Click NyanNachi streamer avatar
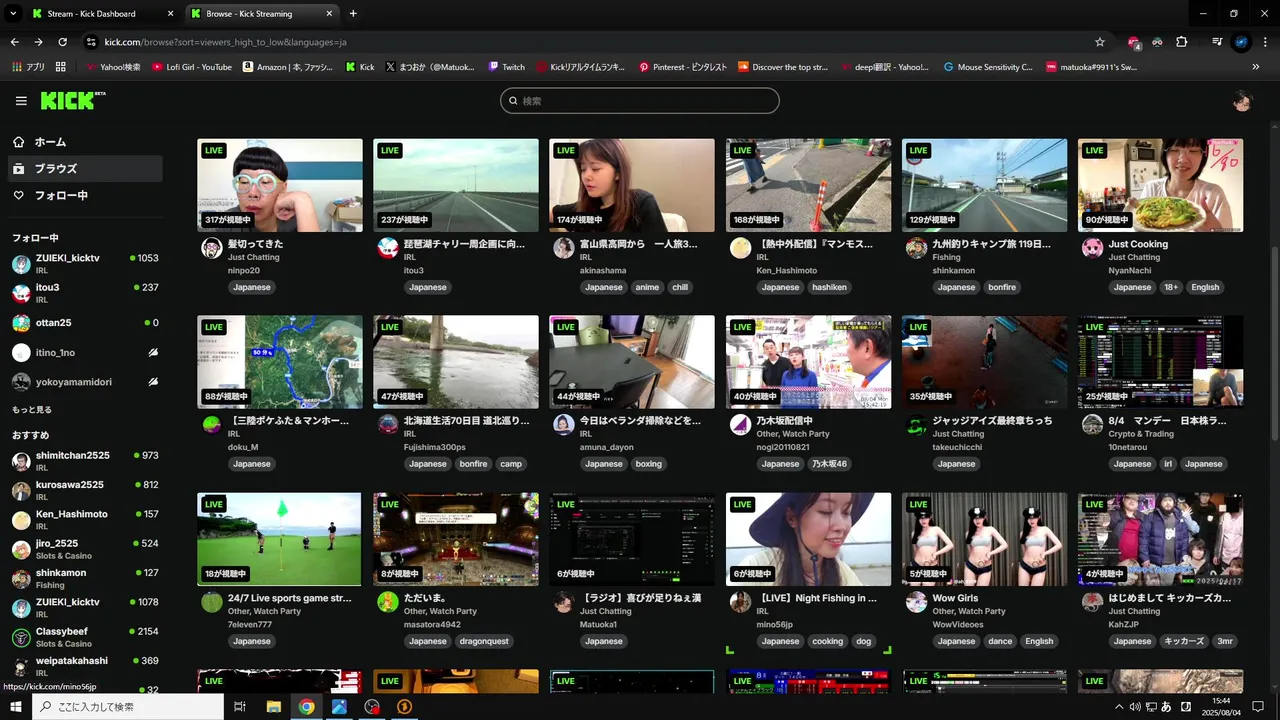The height and width of the screenshot is (720, 1280). pos(1092,248)
